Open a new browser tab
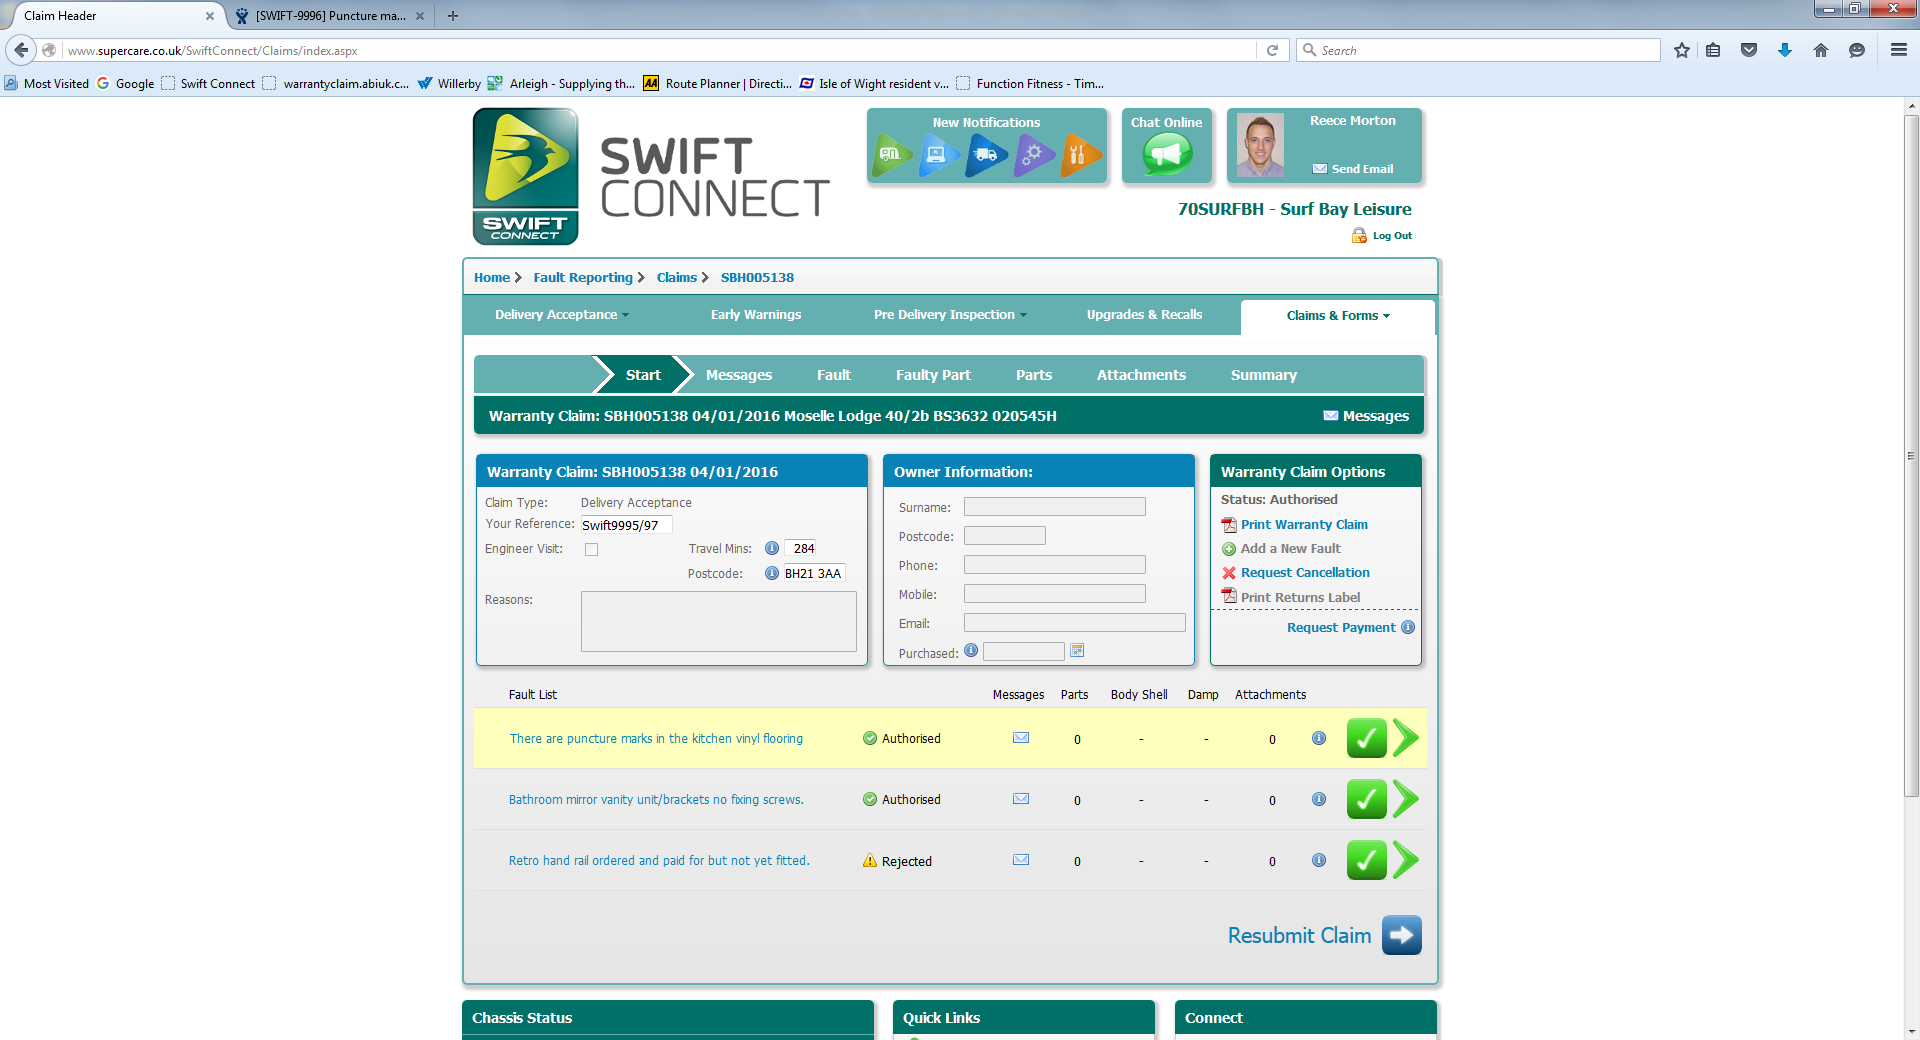The height and width of the screenshot is (1040, 1920). (453, 15)
